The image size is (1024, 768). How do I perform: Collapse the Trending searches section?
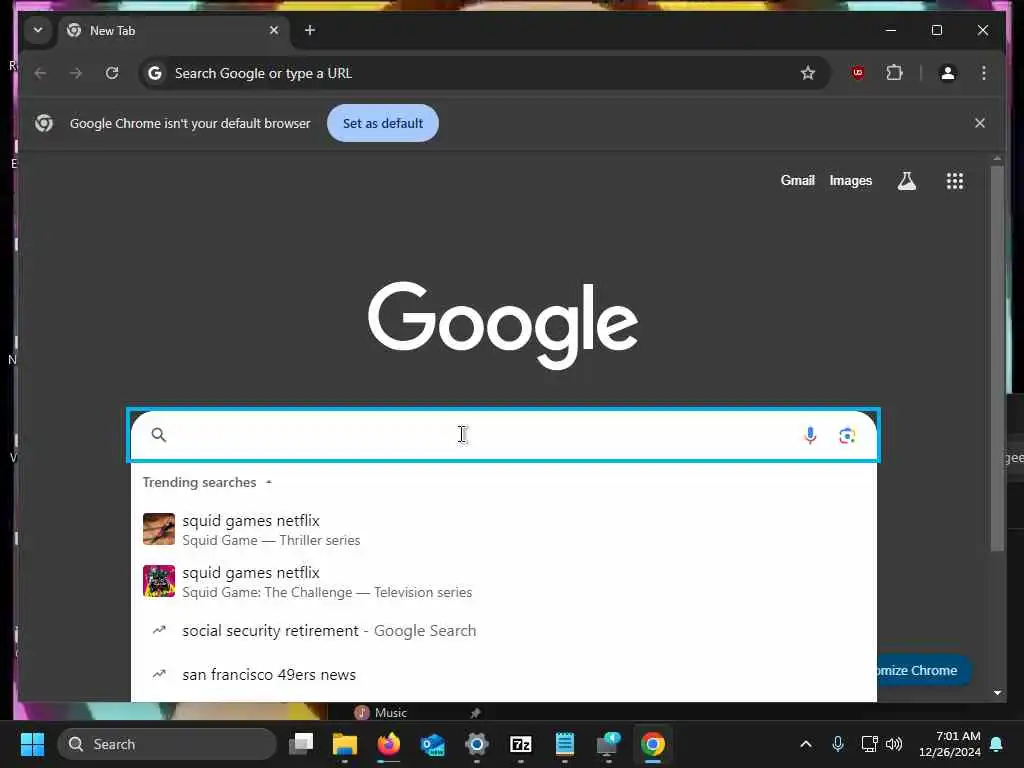[x=268, y=483]
